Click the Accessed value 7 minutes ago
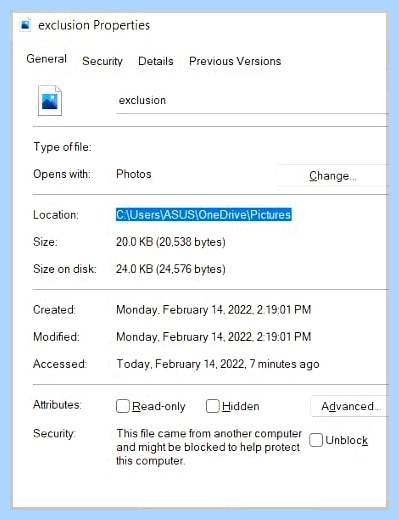The width and height of the screenshot is (399, 520). pyautogui.click(x=218, y=364)
